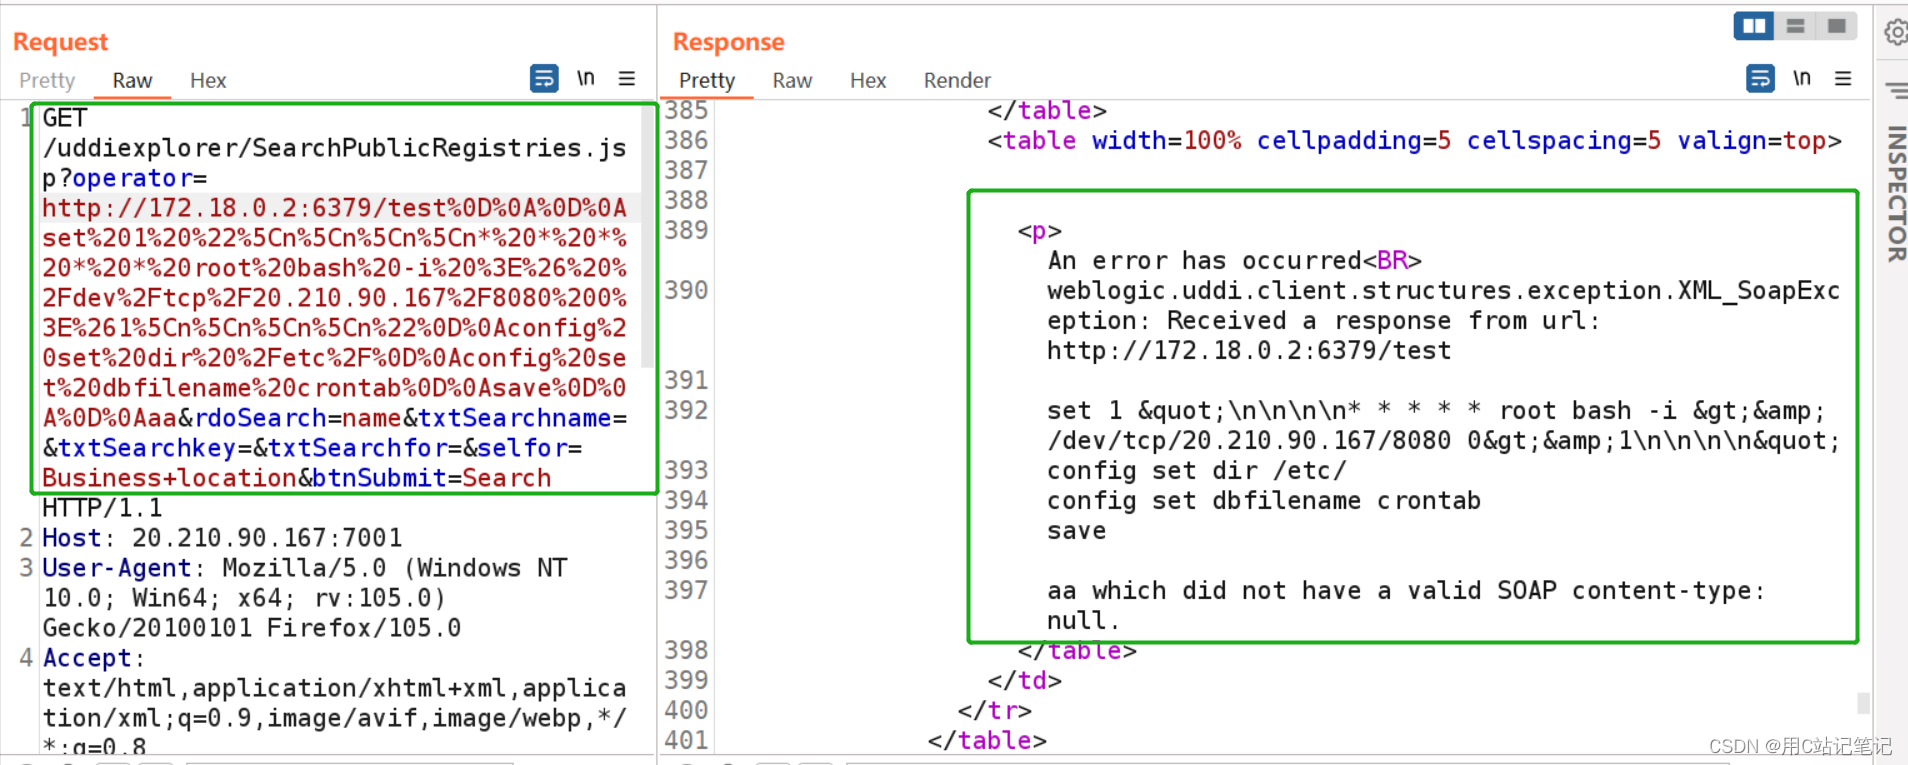Viewport: 1908px width, 765px height.
Task: Open the Request Hex tab
Action: pos(208,80)
